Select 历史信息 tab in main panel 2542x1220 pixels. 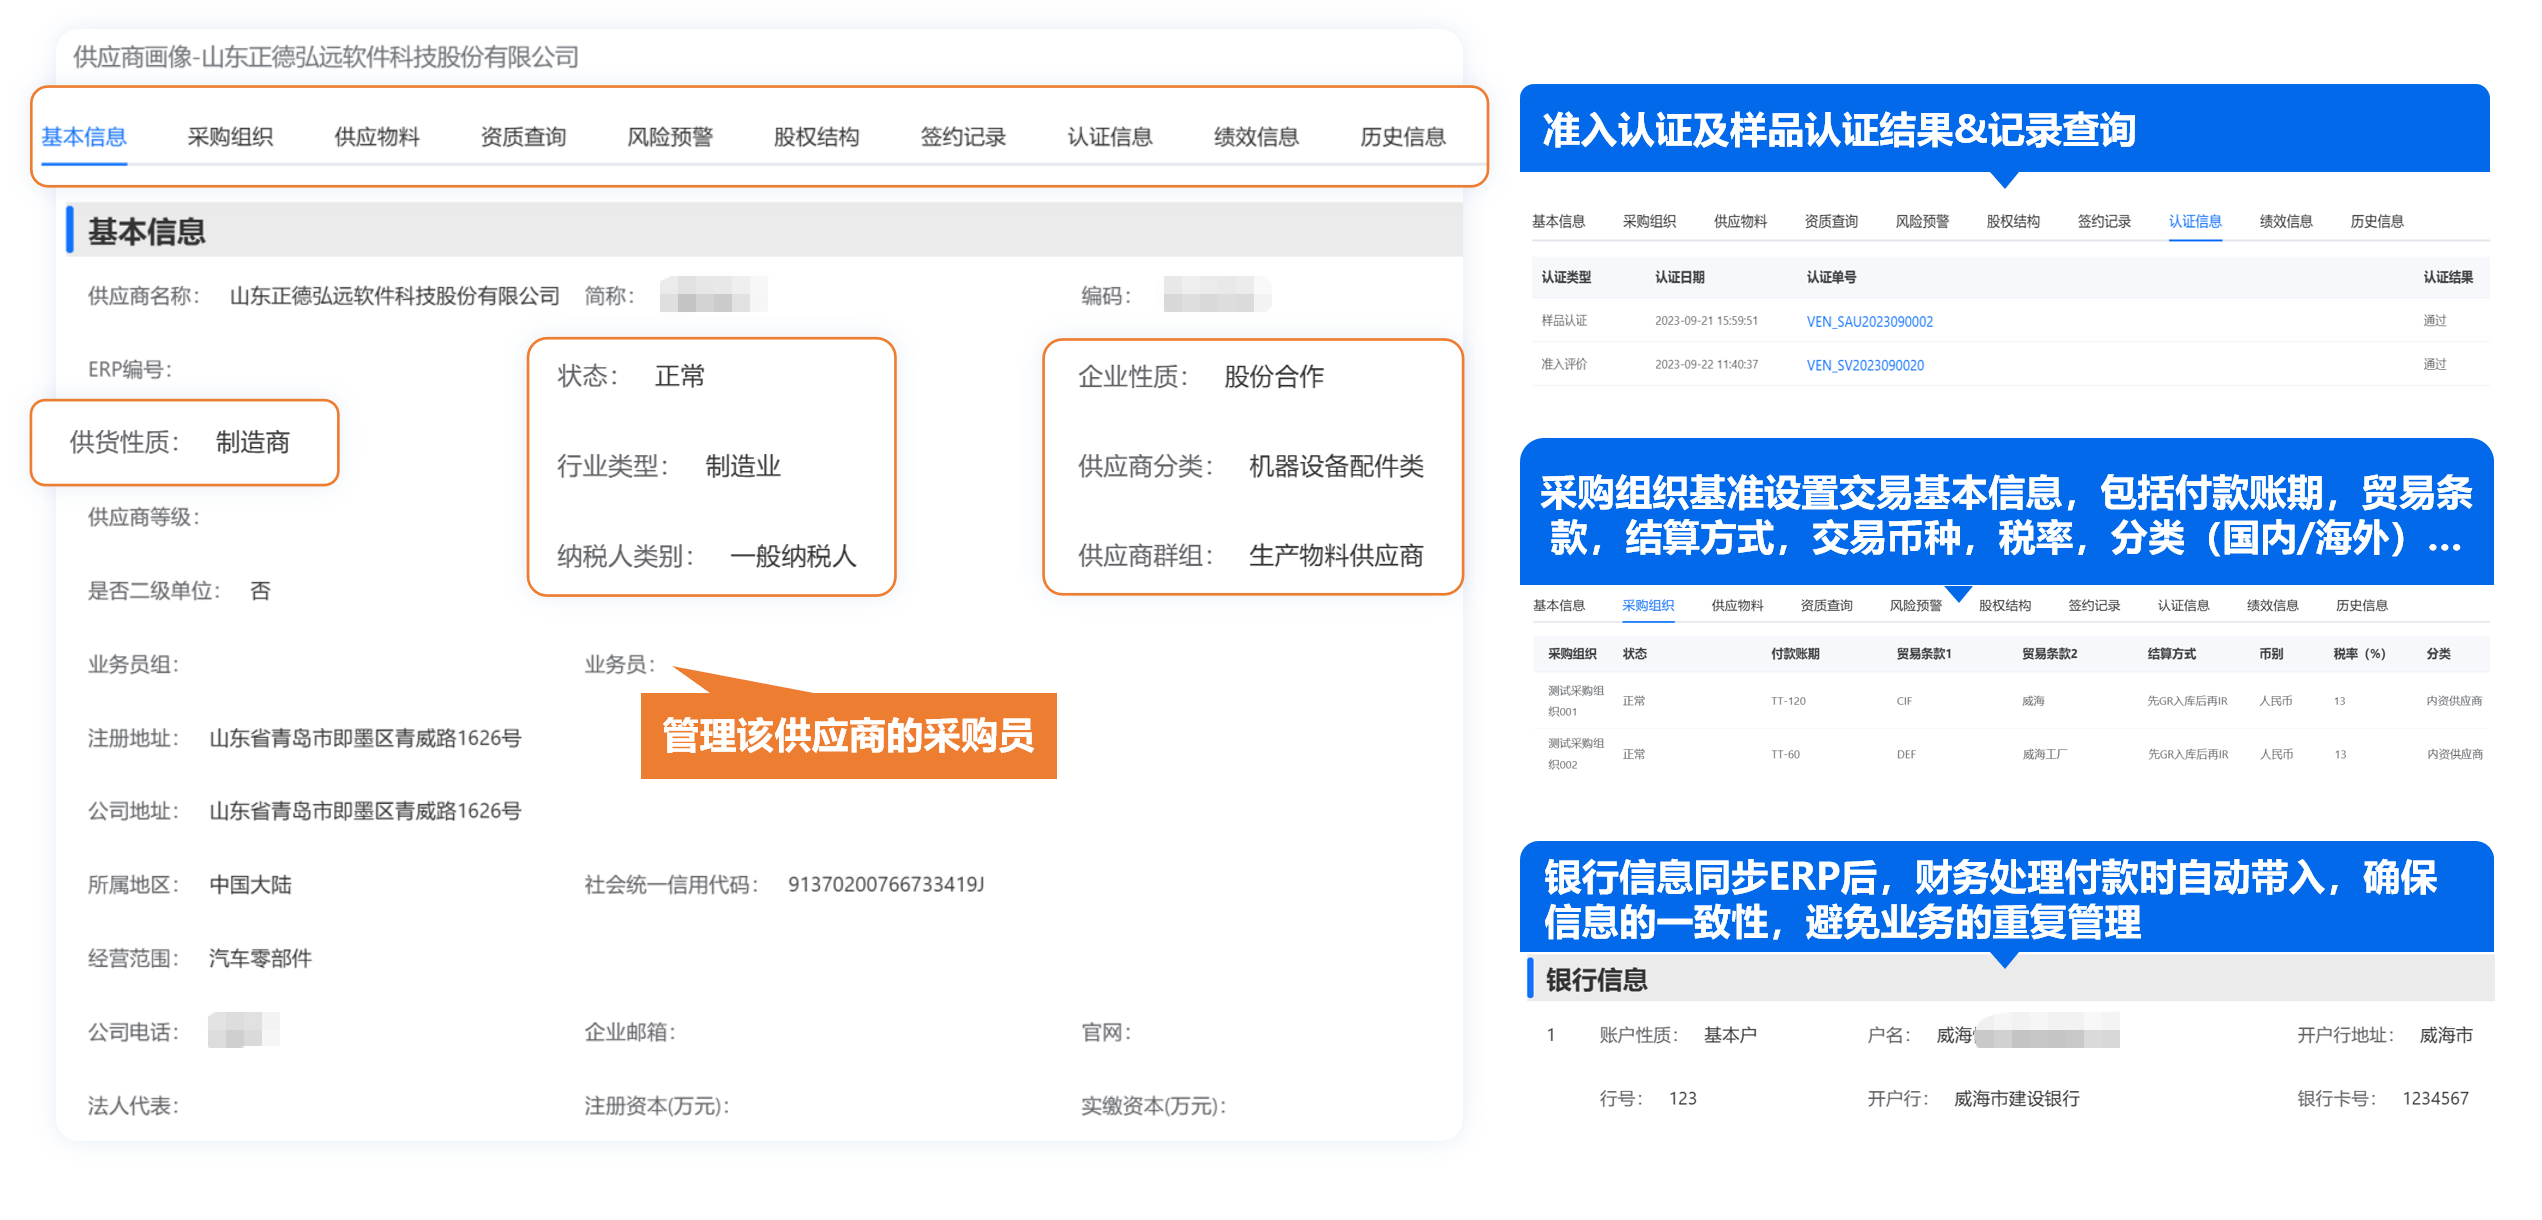tap(1403, 137)
